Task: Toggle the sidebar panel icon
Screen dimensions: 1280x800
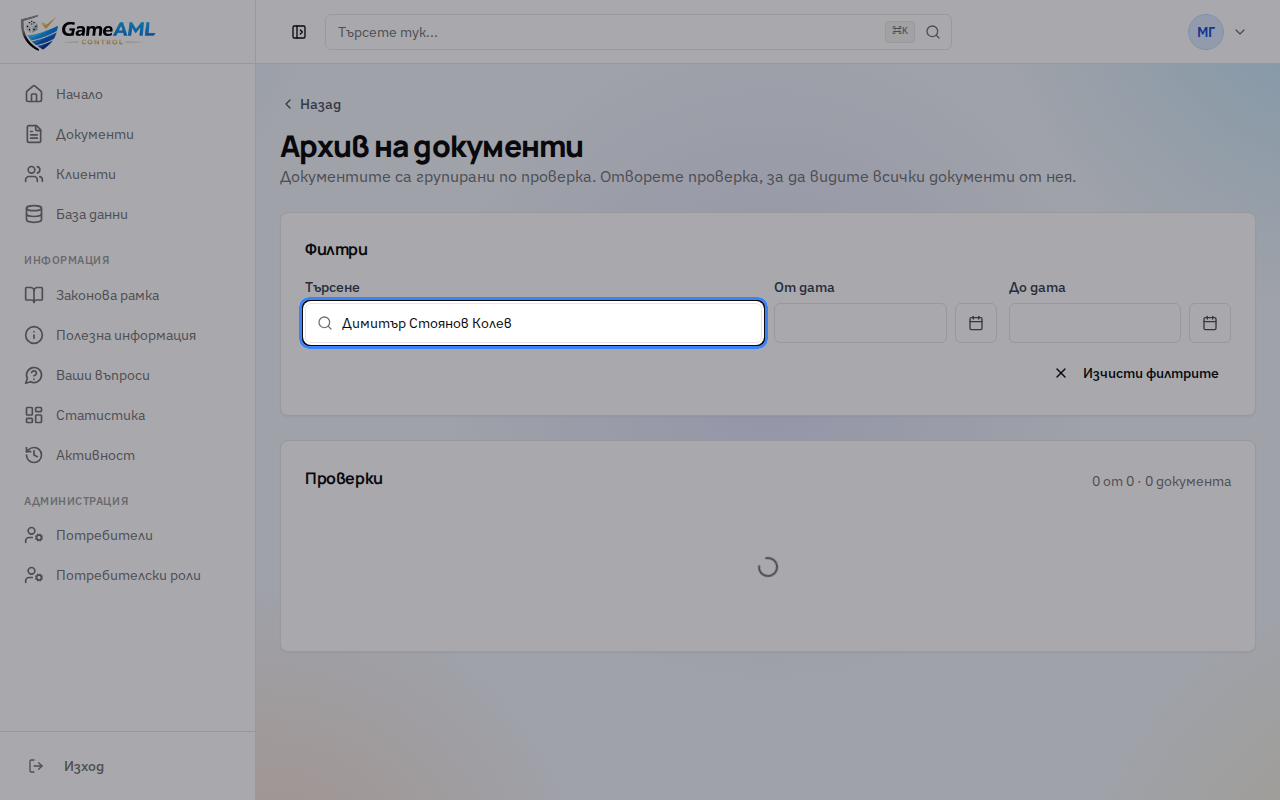Action: click(x=299, y=32)
